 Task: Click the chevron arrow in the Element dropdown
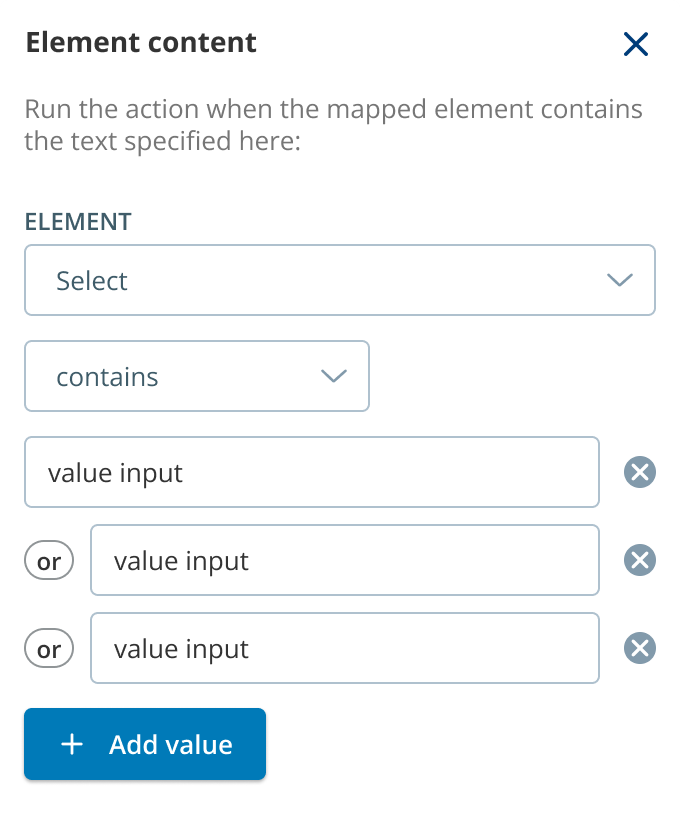pyautogui.click(x=620, y=280)
